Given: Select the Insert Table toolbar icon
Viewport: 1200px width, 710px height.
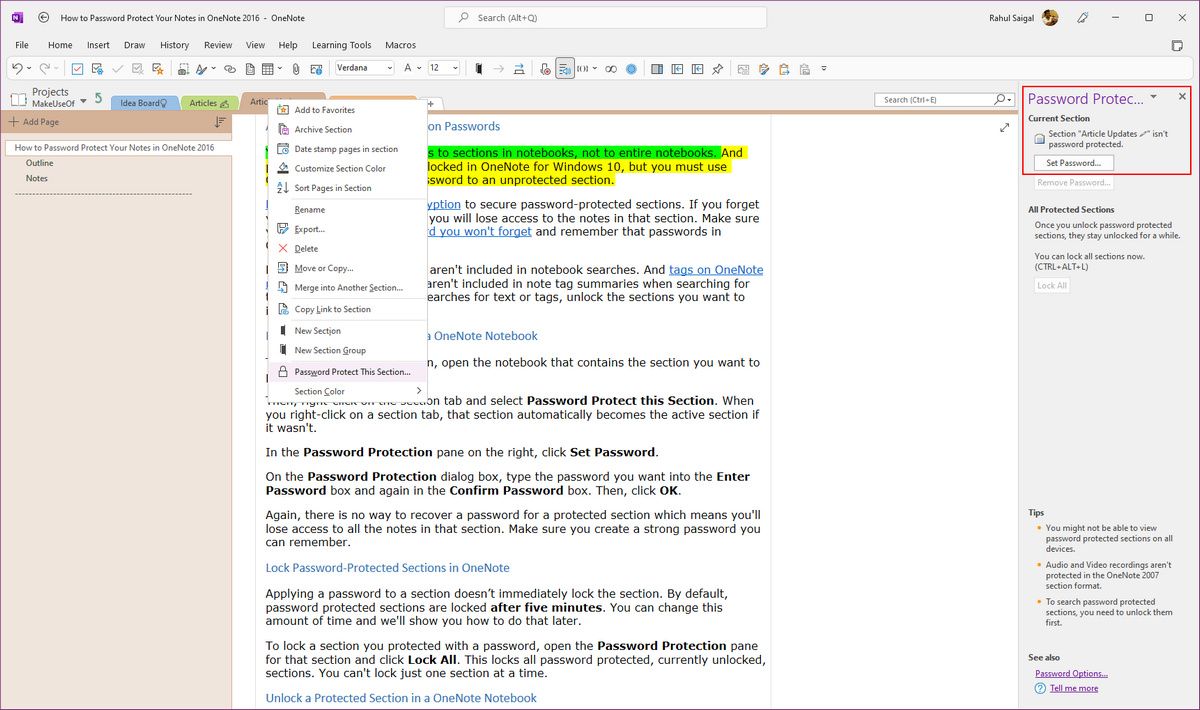Looking at the screenshot, I should coord(268,67).
